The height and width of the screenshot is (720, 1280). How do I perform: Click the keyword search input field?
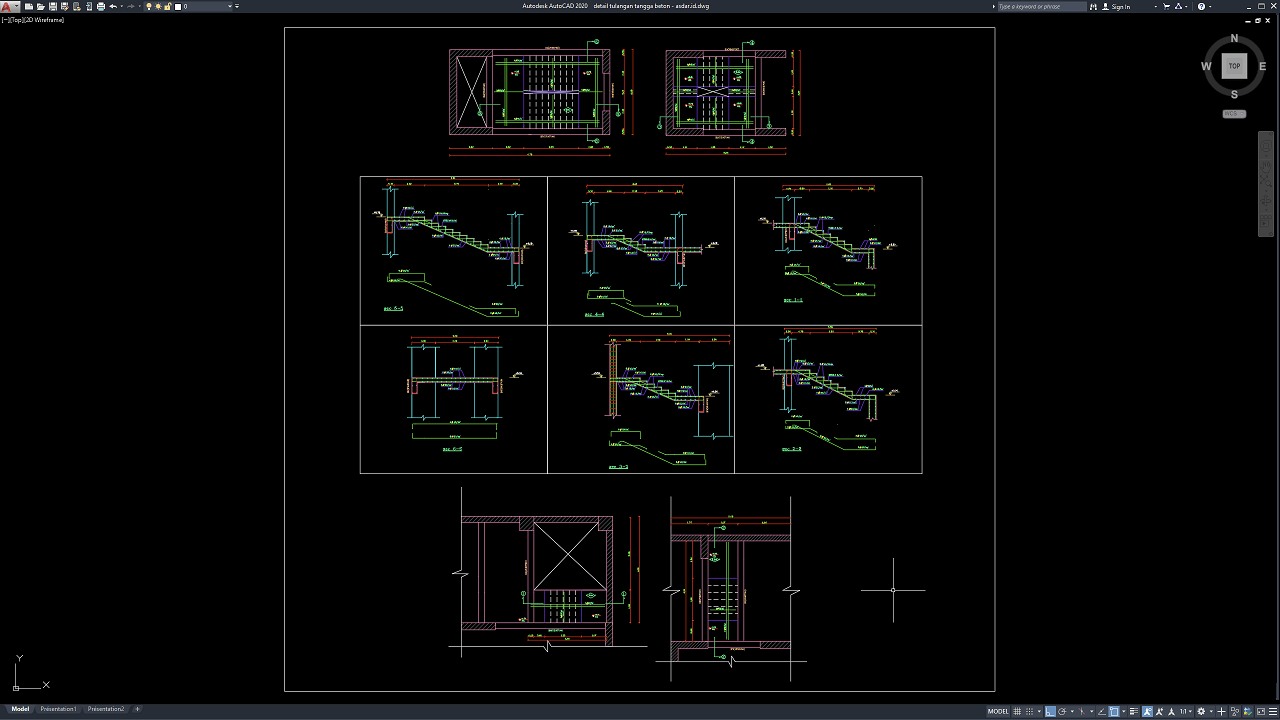1040,6
